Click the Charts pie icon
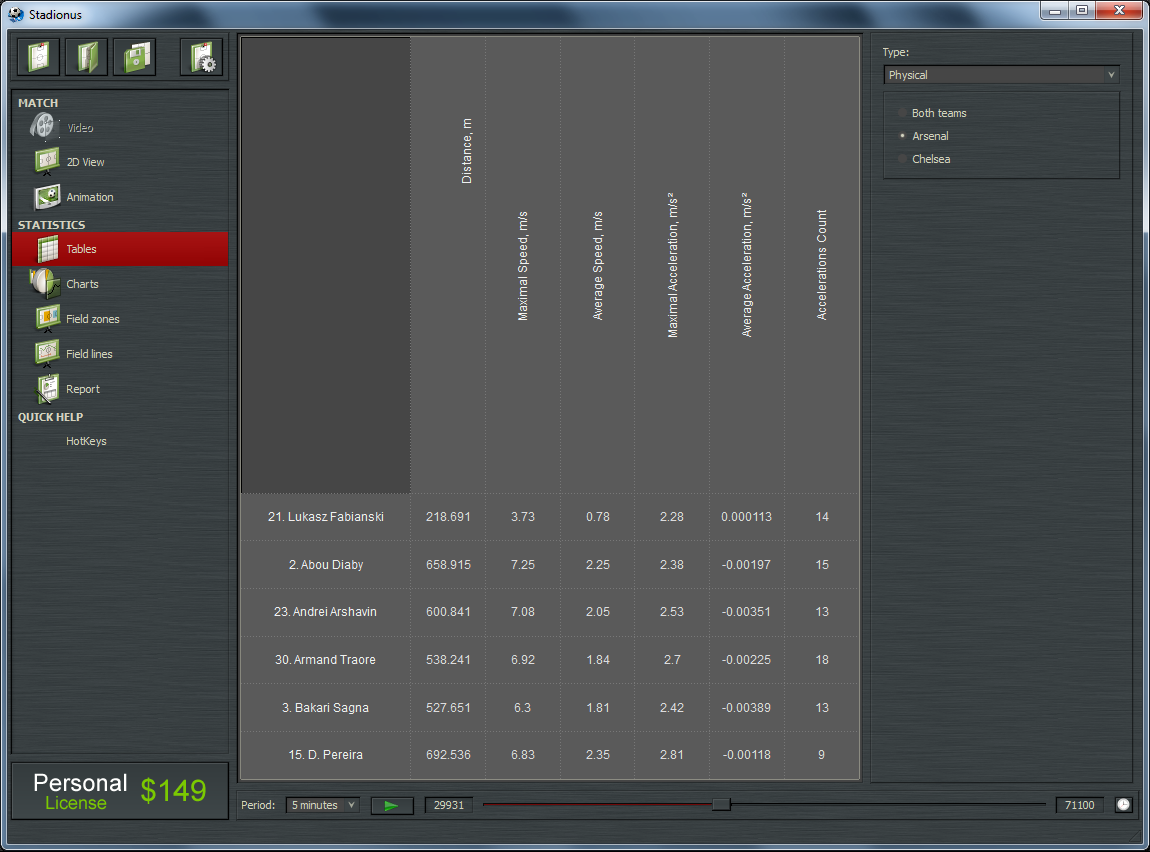Screen dimensions: 1150x852 pyautogui.click(x=45, y=284)
